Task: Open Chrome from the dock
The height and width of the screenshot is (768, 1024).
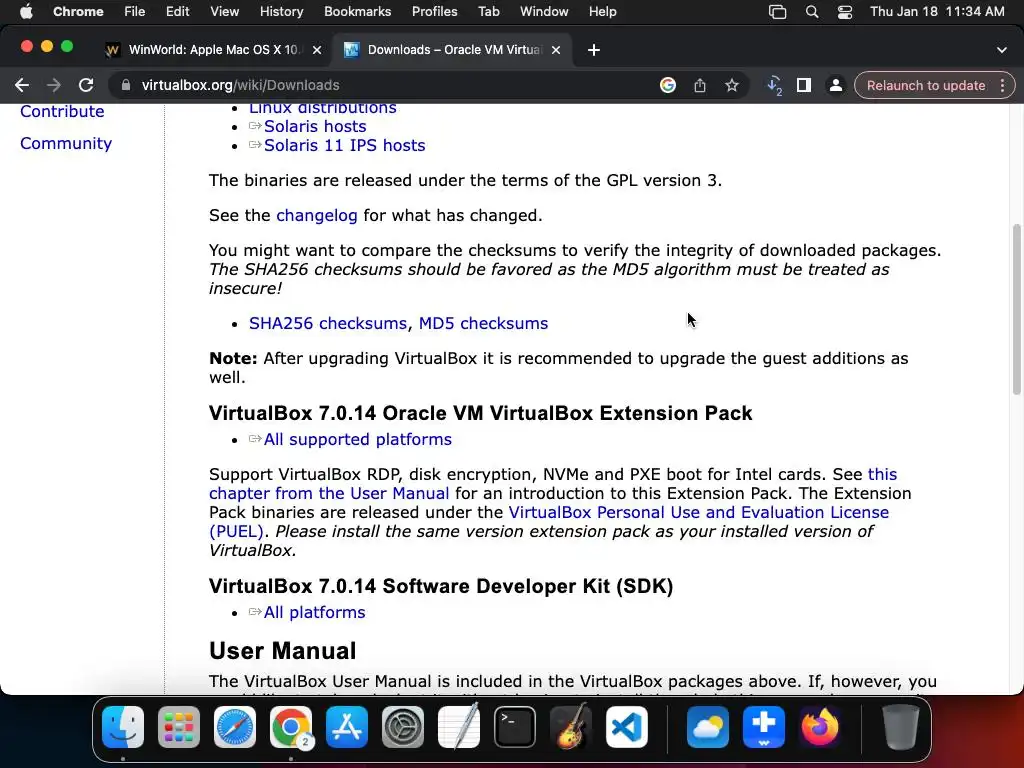Action: 291,726
